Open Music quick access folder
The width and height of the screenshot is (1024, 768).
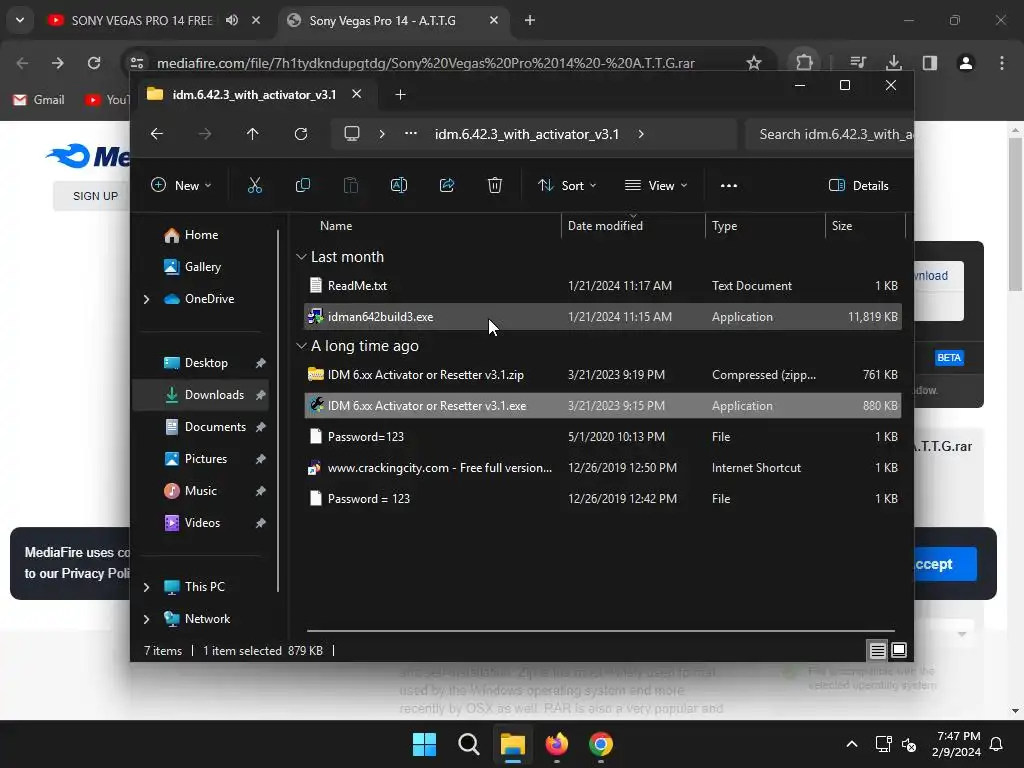(200, 490)
